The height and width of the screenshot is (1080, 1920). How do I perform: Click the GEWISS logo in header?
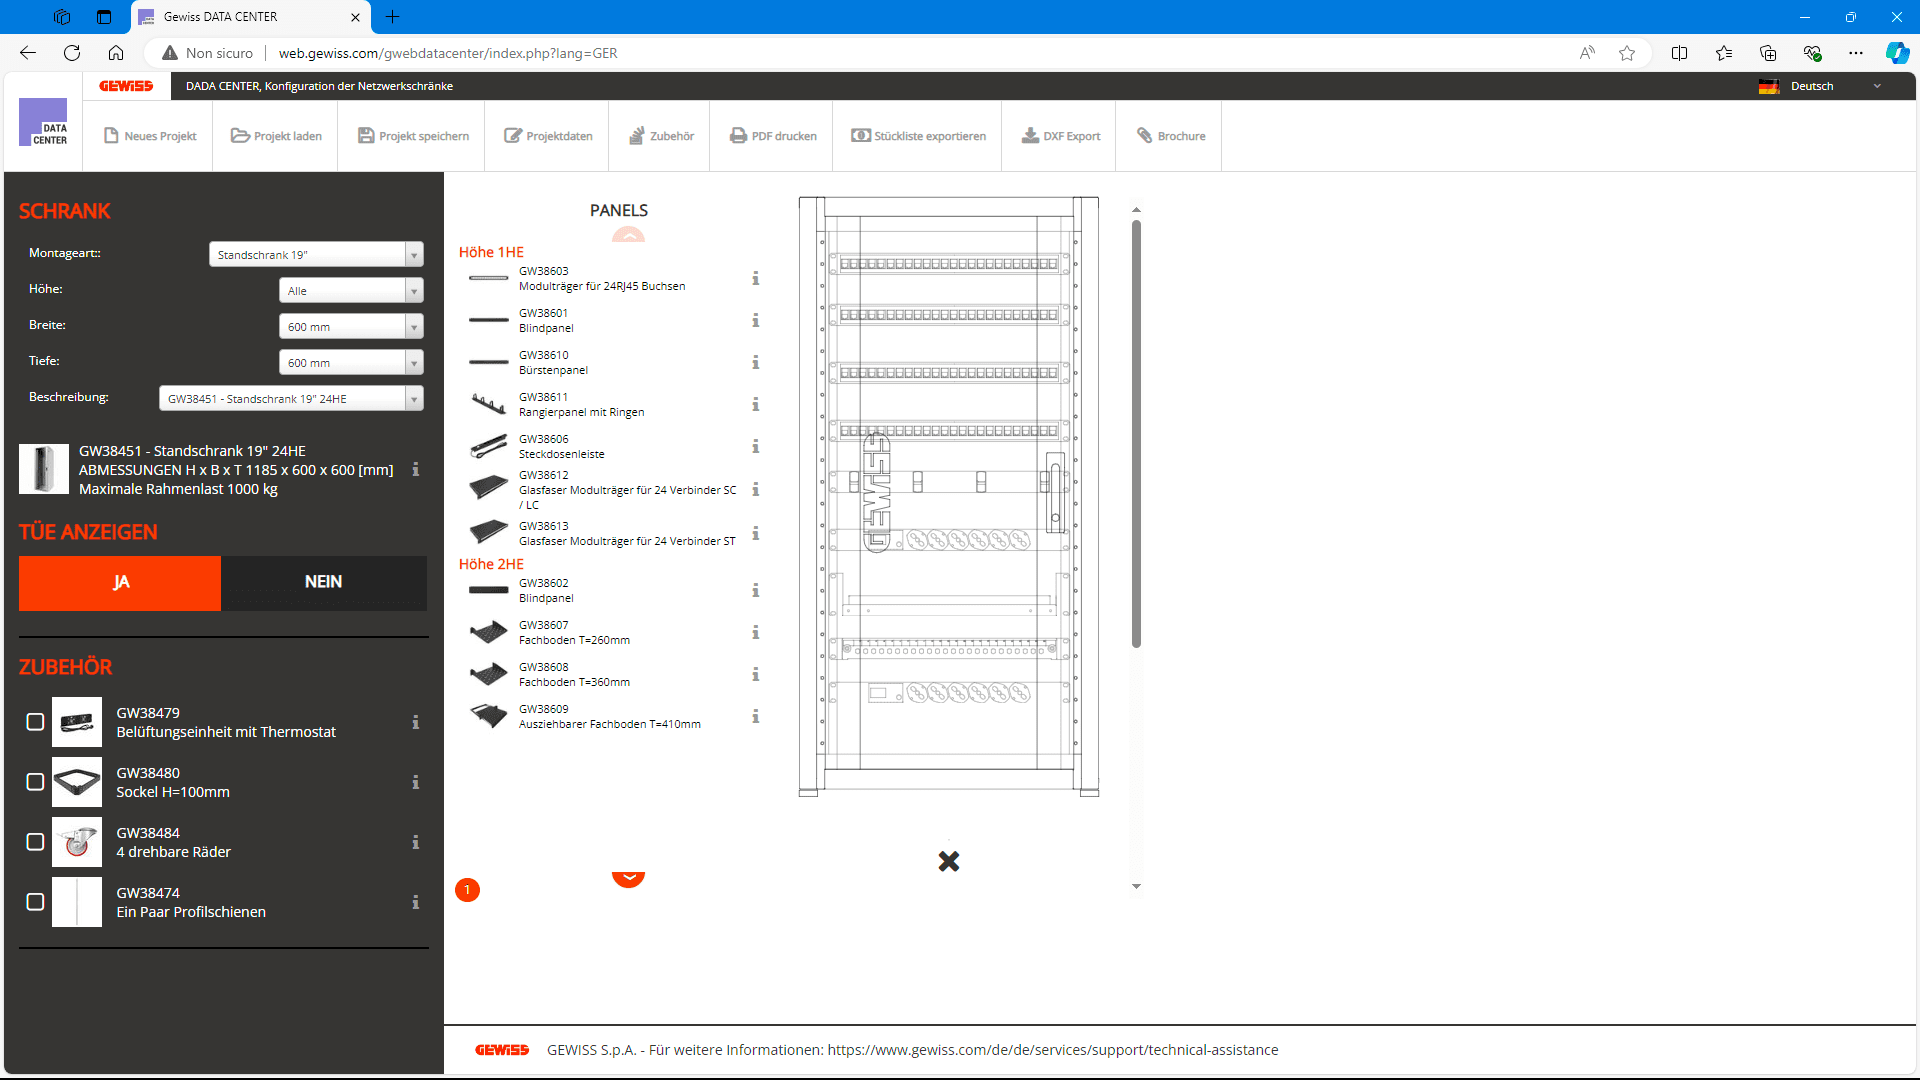[x=126, y=86]
